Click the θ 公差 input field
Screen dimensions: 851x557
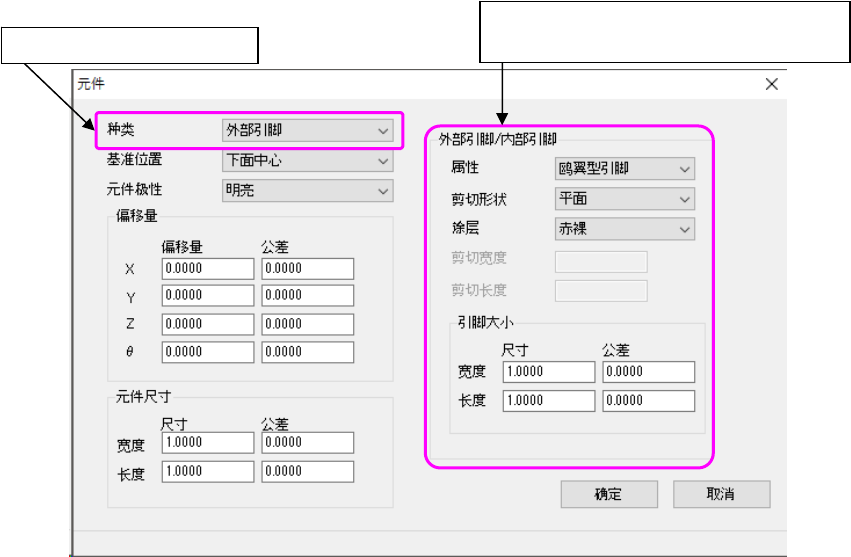click(x=308, y=352)
